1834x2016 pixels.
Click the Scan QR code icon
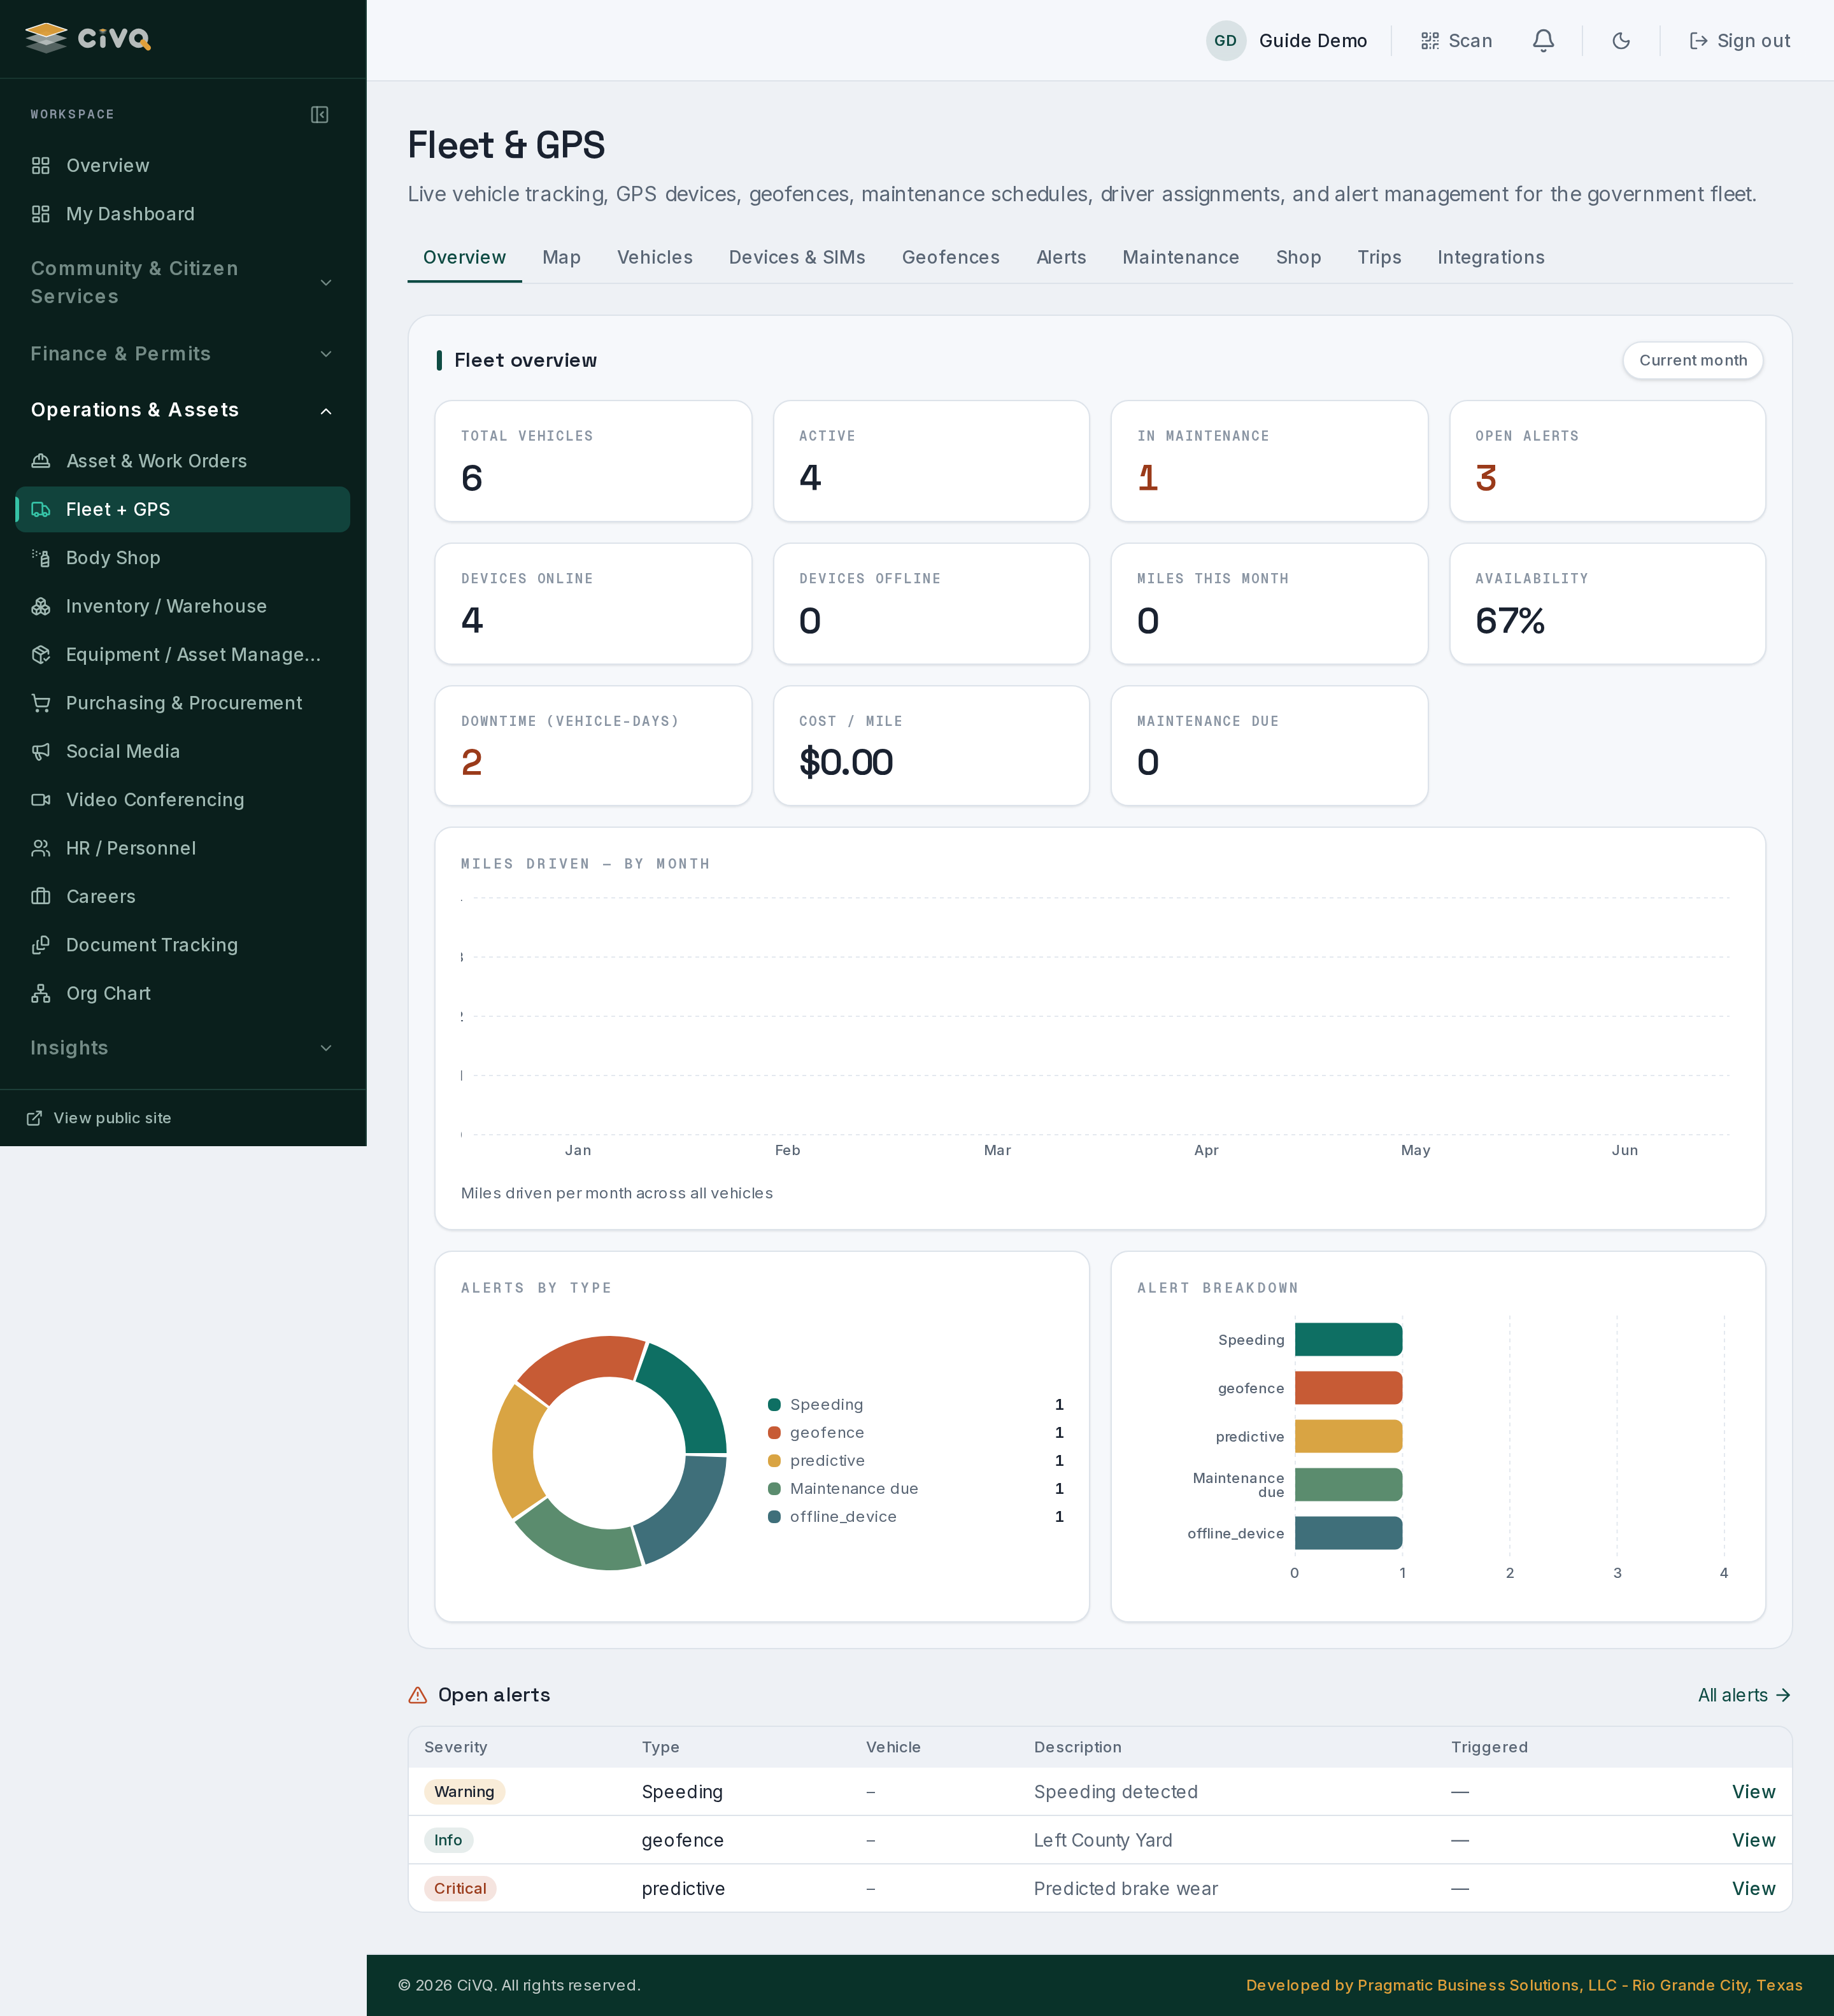[x=1430, y=41]
